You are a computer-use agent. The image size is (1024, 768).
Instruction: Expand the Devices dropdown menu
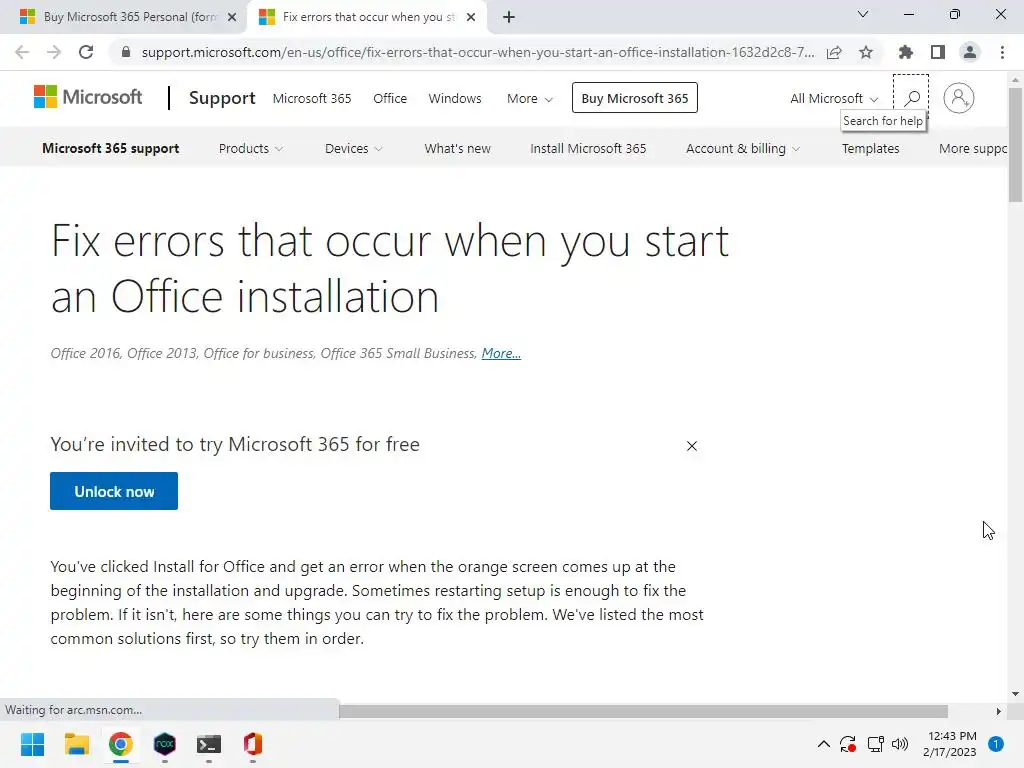pyautogui.click(x=353, y=148)
